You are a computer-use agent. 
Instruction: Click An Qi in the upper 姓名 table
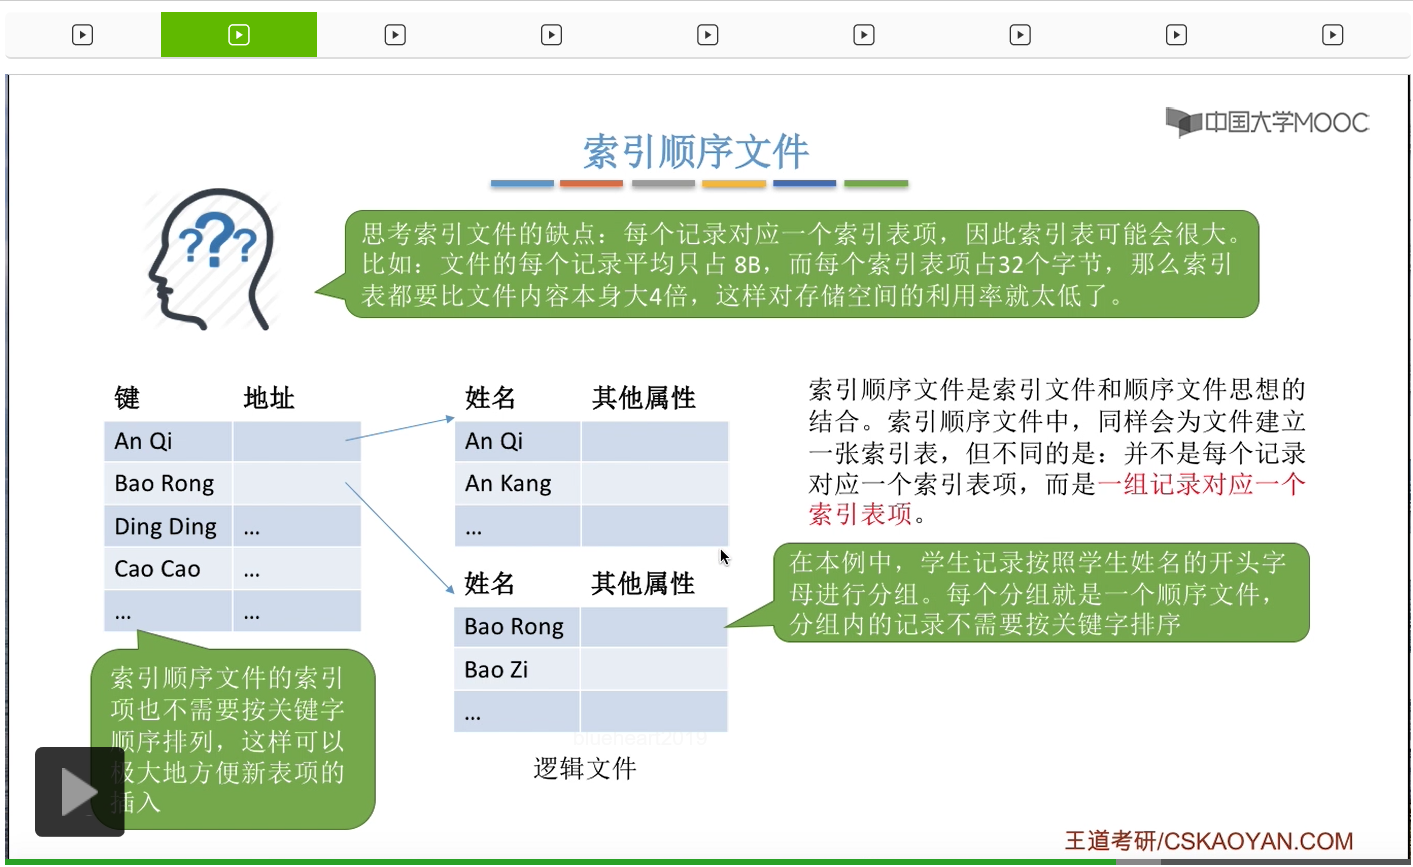click(x=494, y=441)
